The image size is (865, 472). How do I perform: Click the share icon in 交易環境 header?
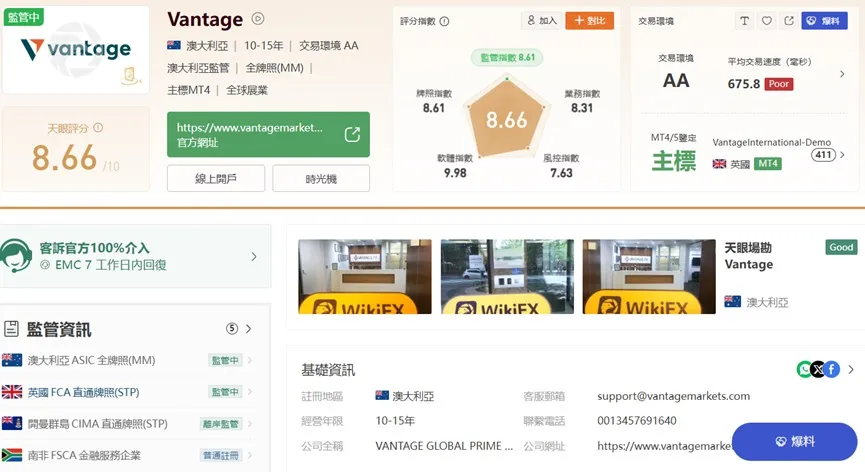tap(789, 20)
